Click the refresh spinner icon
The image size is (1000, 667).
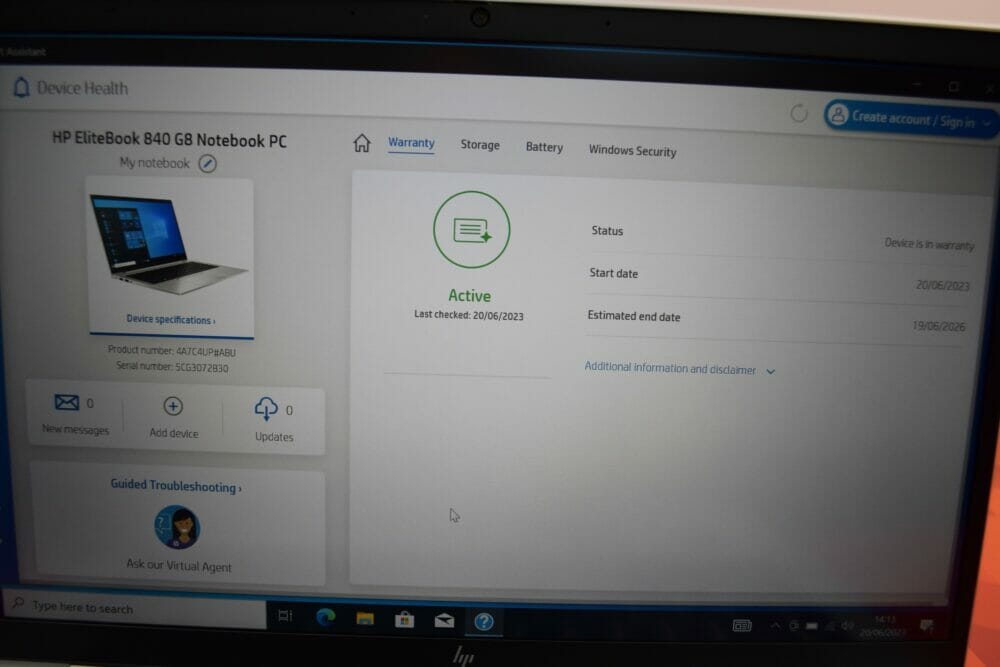(798, 114)
